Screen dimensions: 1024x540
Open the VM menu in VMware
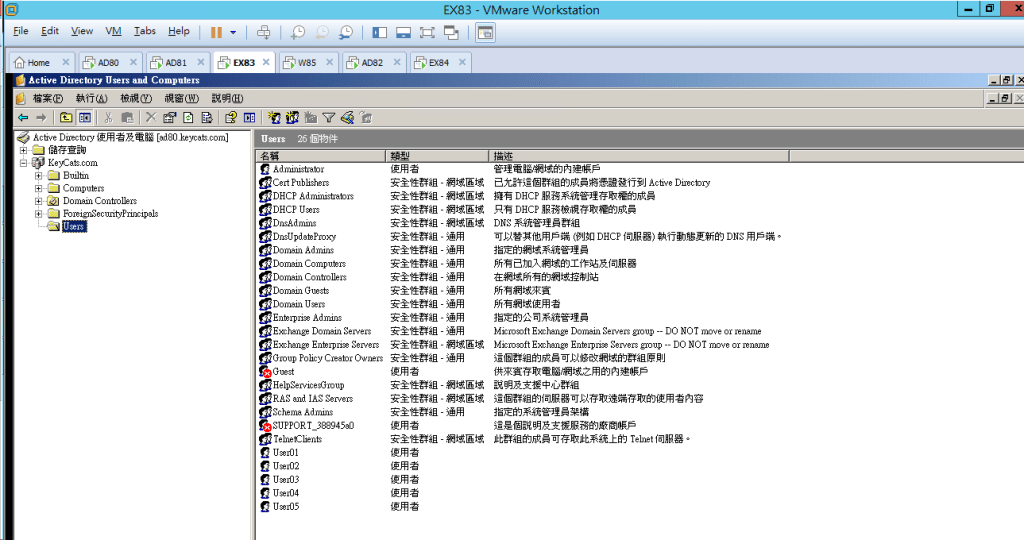click(x=113, y=32)
